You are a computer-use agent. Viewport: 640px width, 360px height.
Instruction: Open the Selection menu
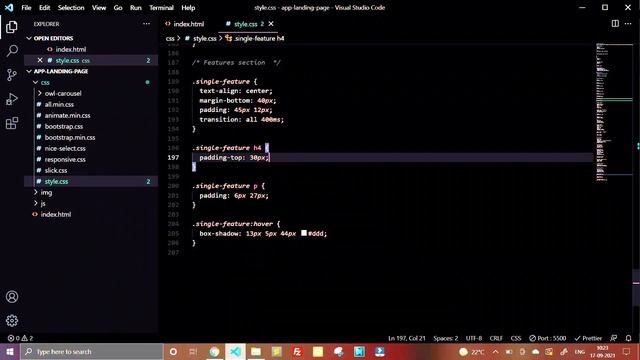[x=71, y=8]
